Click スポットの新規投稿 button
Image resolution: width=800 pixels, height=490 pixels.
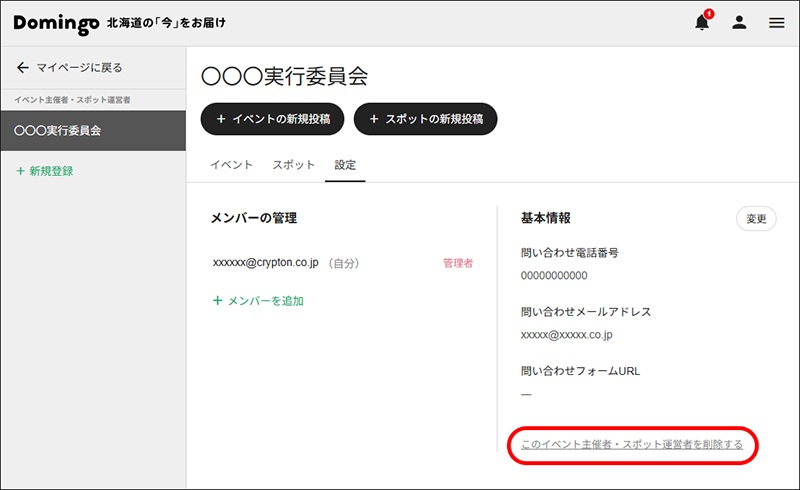426,119
